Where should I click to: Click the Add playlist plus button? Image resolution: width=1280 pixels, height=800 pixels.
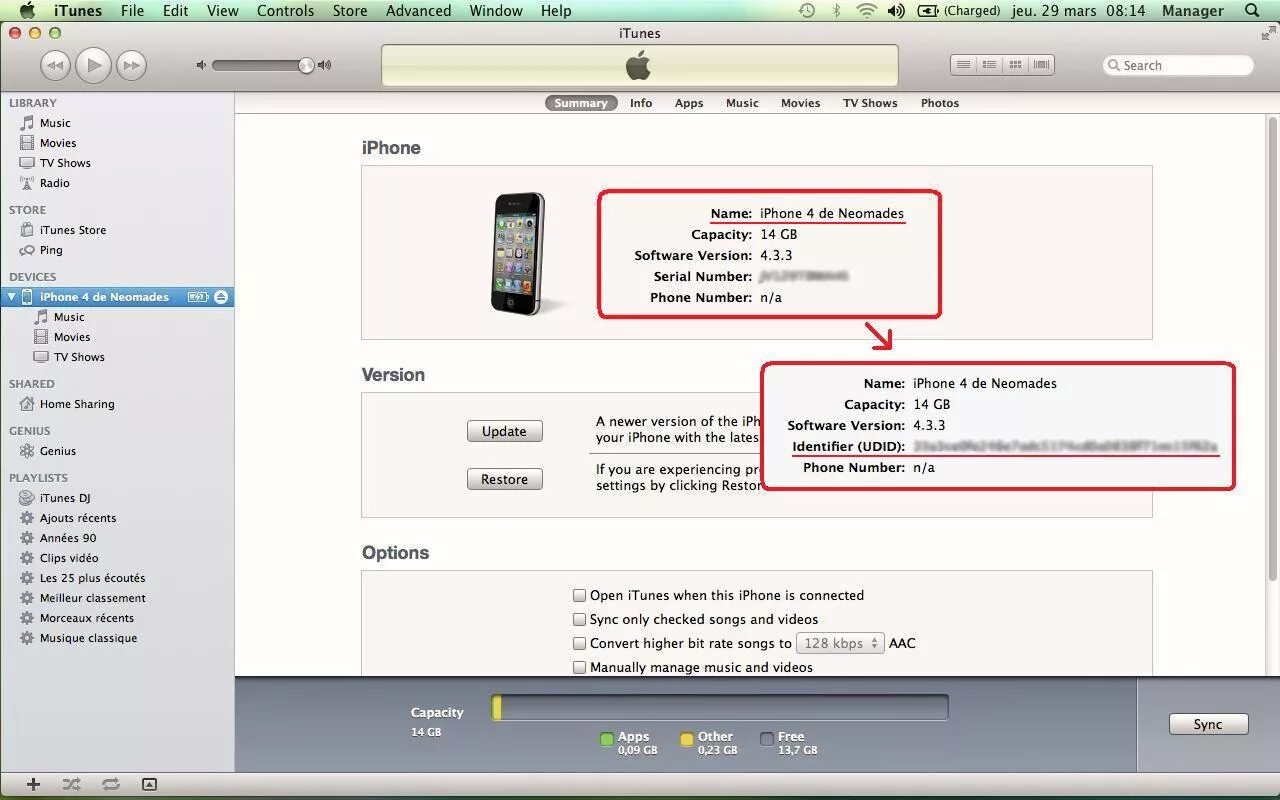pos(33,785)
